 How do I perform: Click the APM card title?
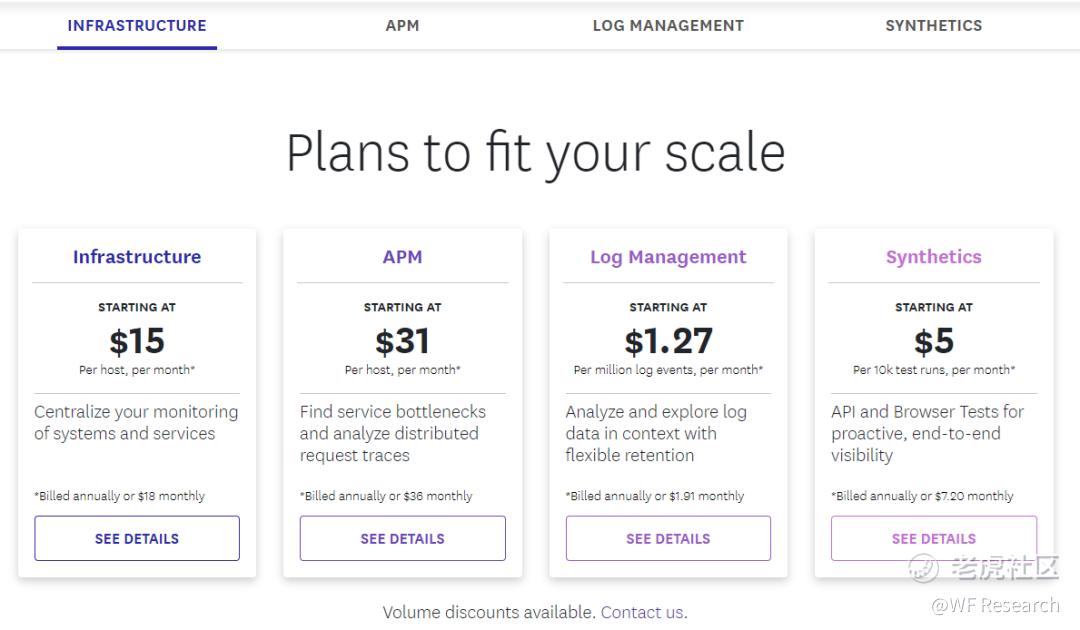coord(402,257)
